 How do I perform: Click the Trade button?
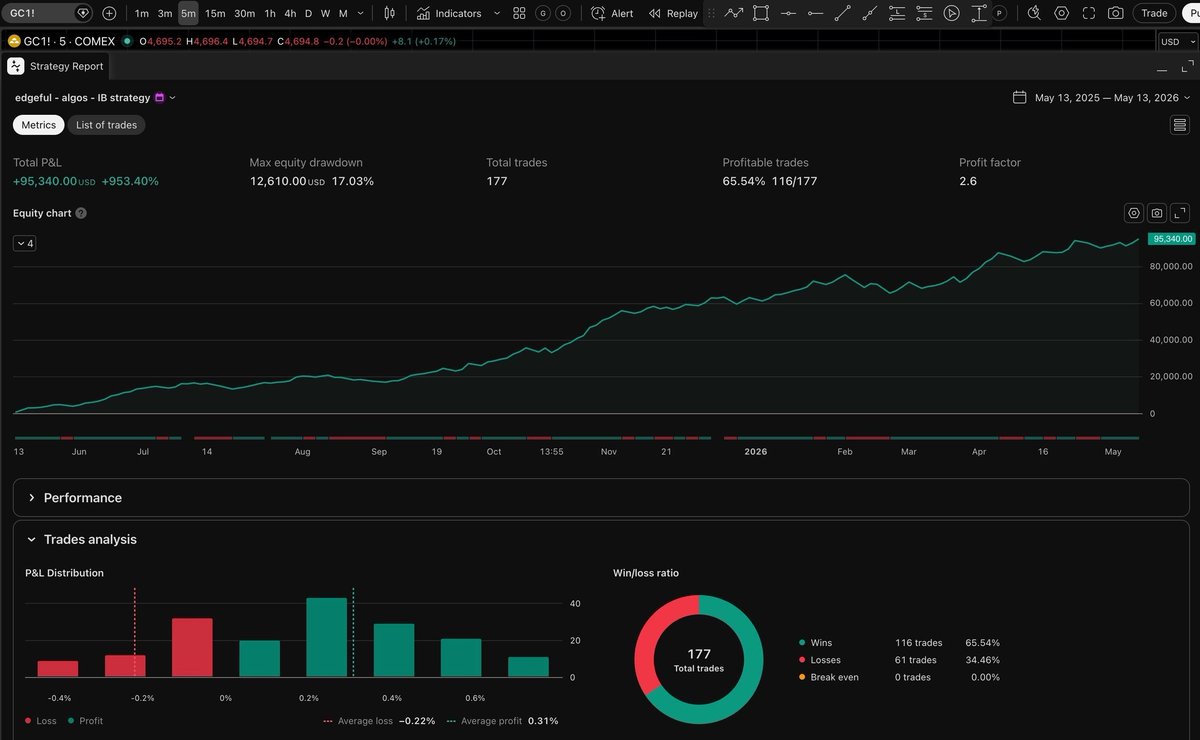1154,13
